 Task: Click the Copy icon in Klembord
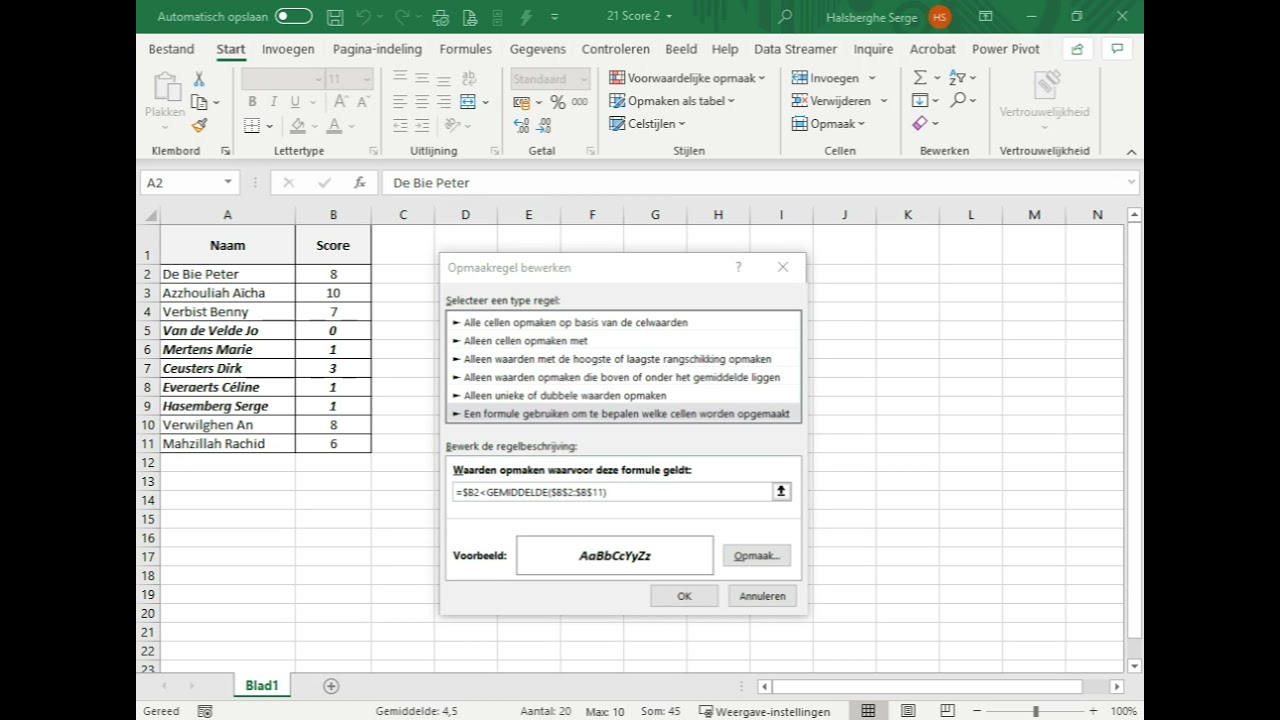click(199, 102)
